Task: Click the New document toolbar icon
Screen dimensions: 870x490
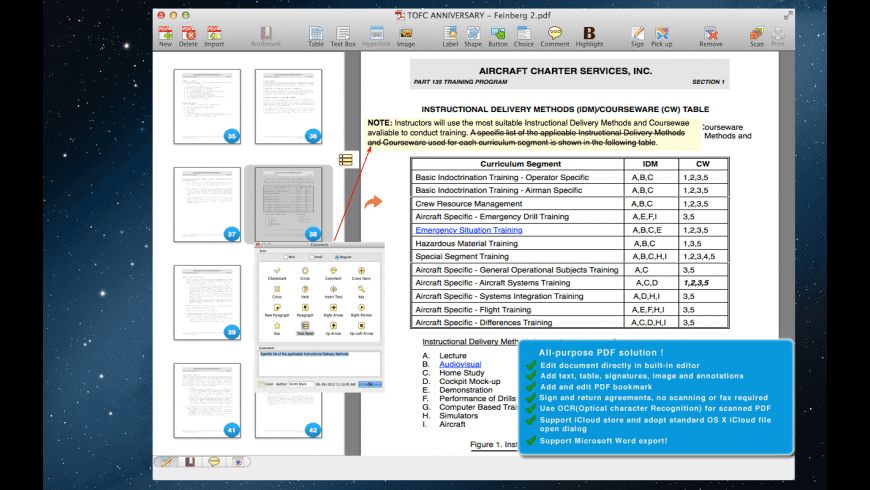Action: [165, 36]
